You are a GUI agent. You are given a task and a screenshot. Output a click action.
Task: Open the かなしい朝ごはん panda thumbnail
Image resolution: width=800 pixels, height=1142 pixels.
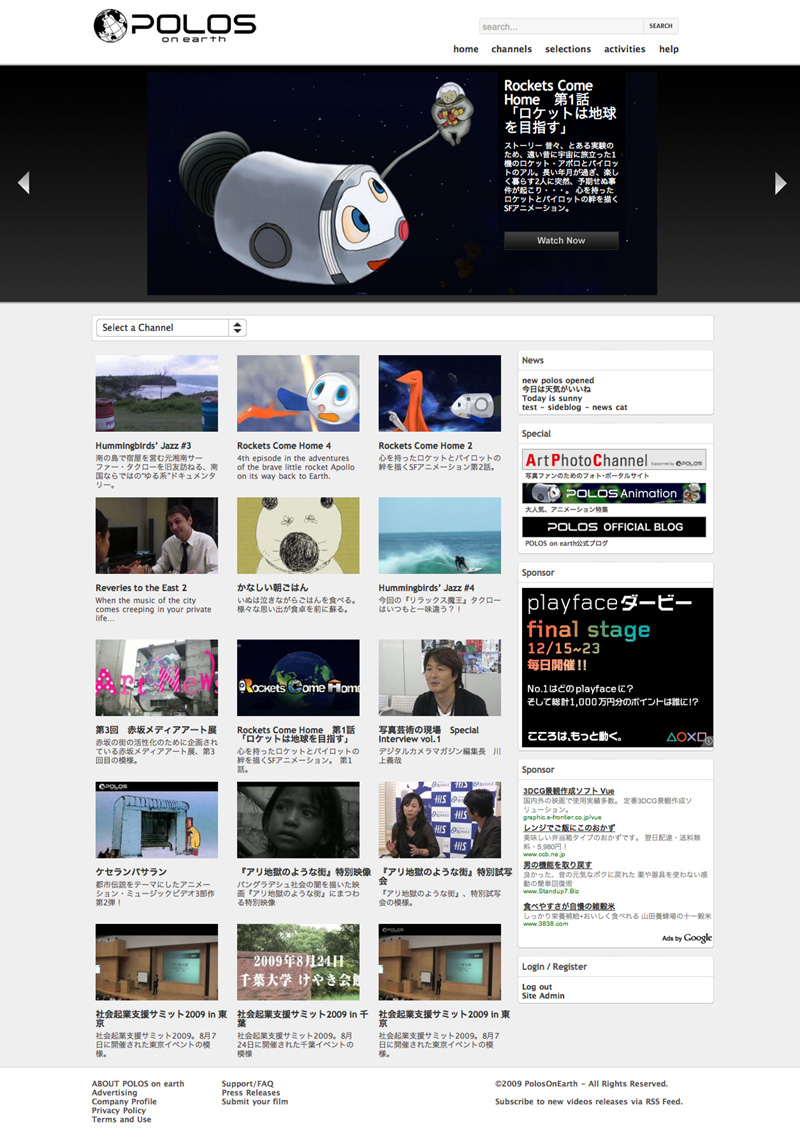point(298,535)
